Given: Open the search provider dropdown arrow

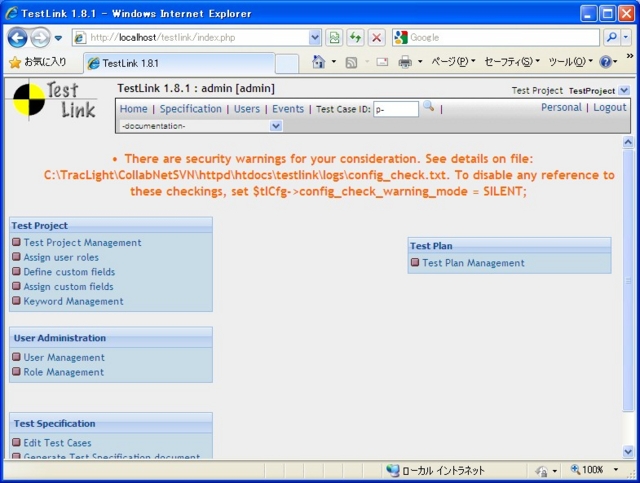Looking at the screenshot, I should pyautogui.click(x=626, y=38).
